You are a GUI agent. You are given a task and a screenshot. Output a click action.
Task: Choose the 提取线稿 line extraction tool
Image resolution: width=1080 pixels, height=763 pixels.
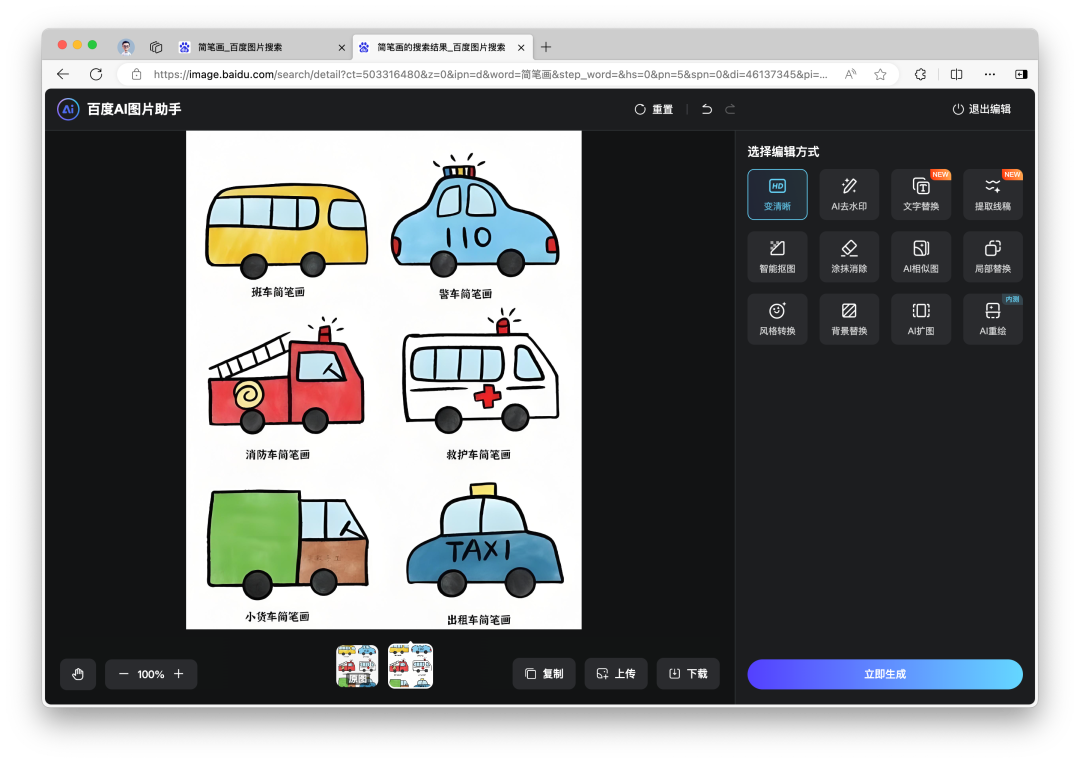pos(993,194)
